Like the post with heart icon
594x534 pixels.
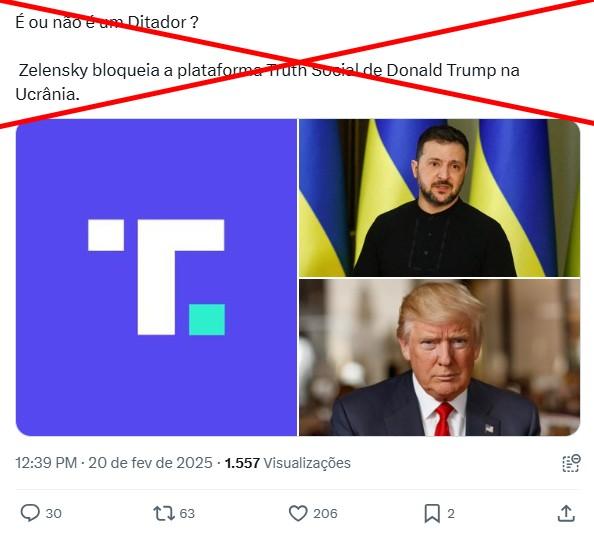298,514
